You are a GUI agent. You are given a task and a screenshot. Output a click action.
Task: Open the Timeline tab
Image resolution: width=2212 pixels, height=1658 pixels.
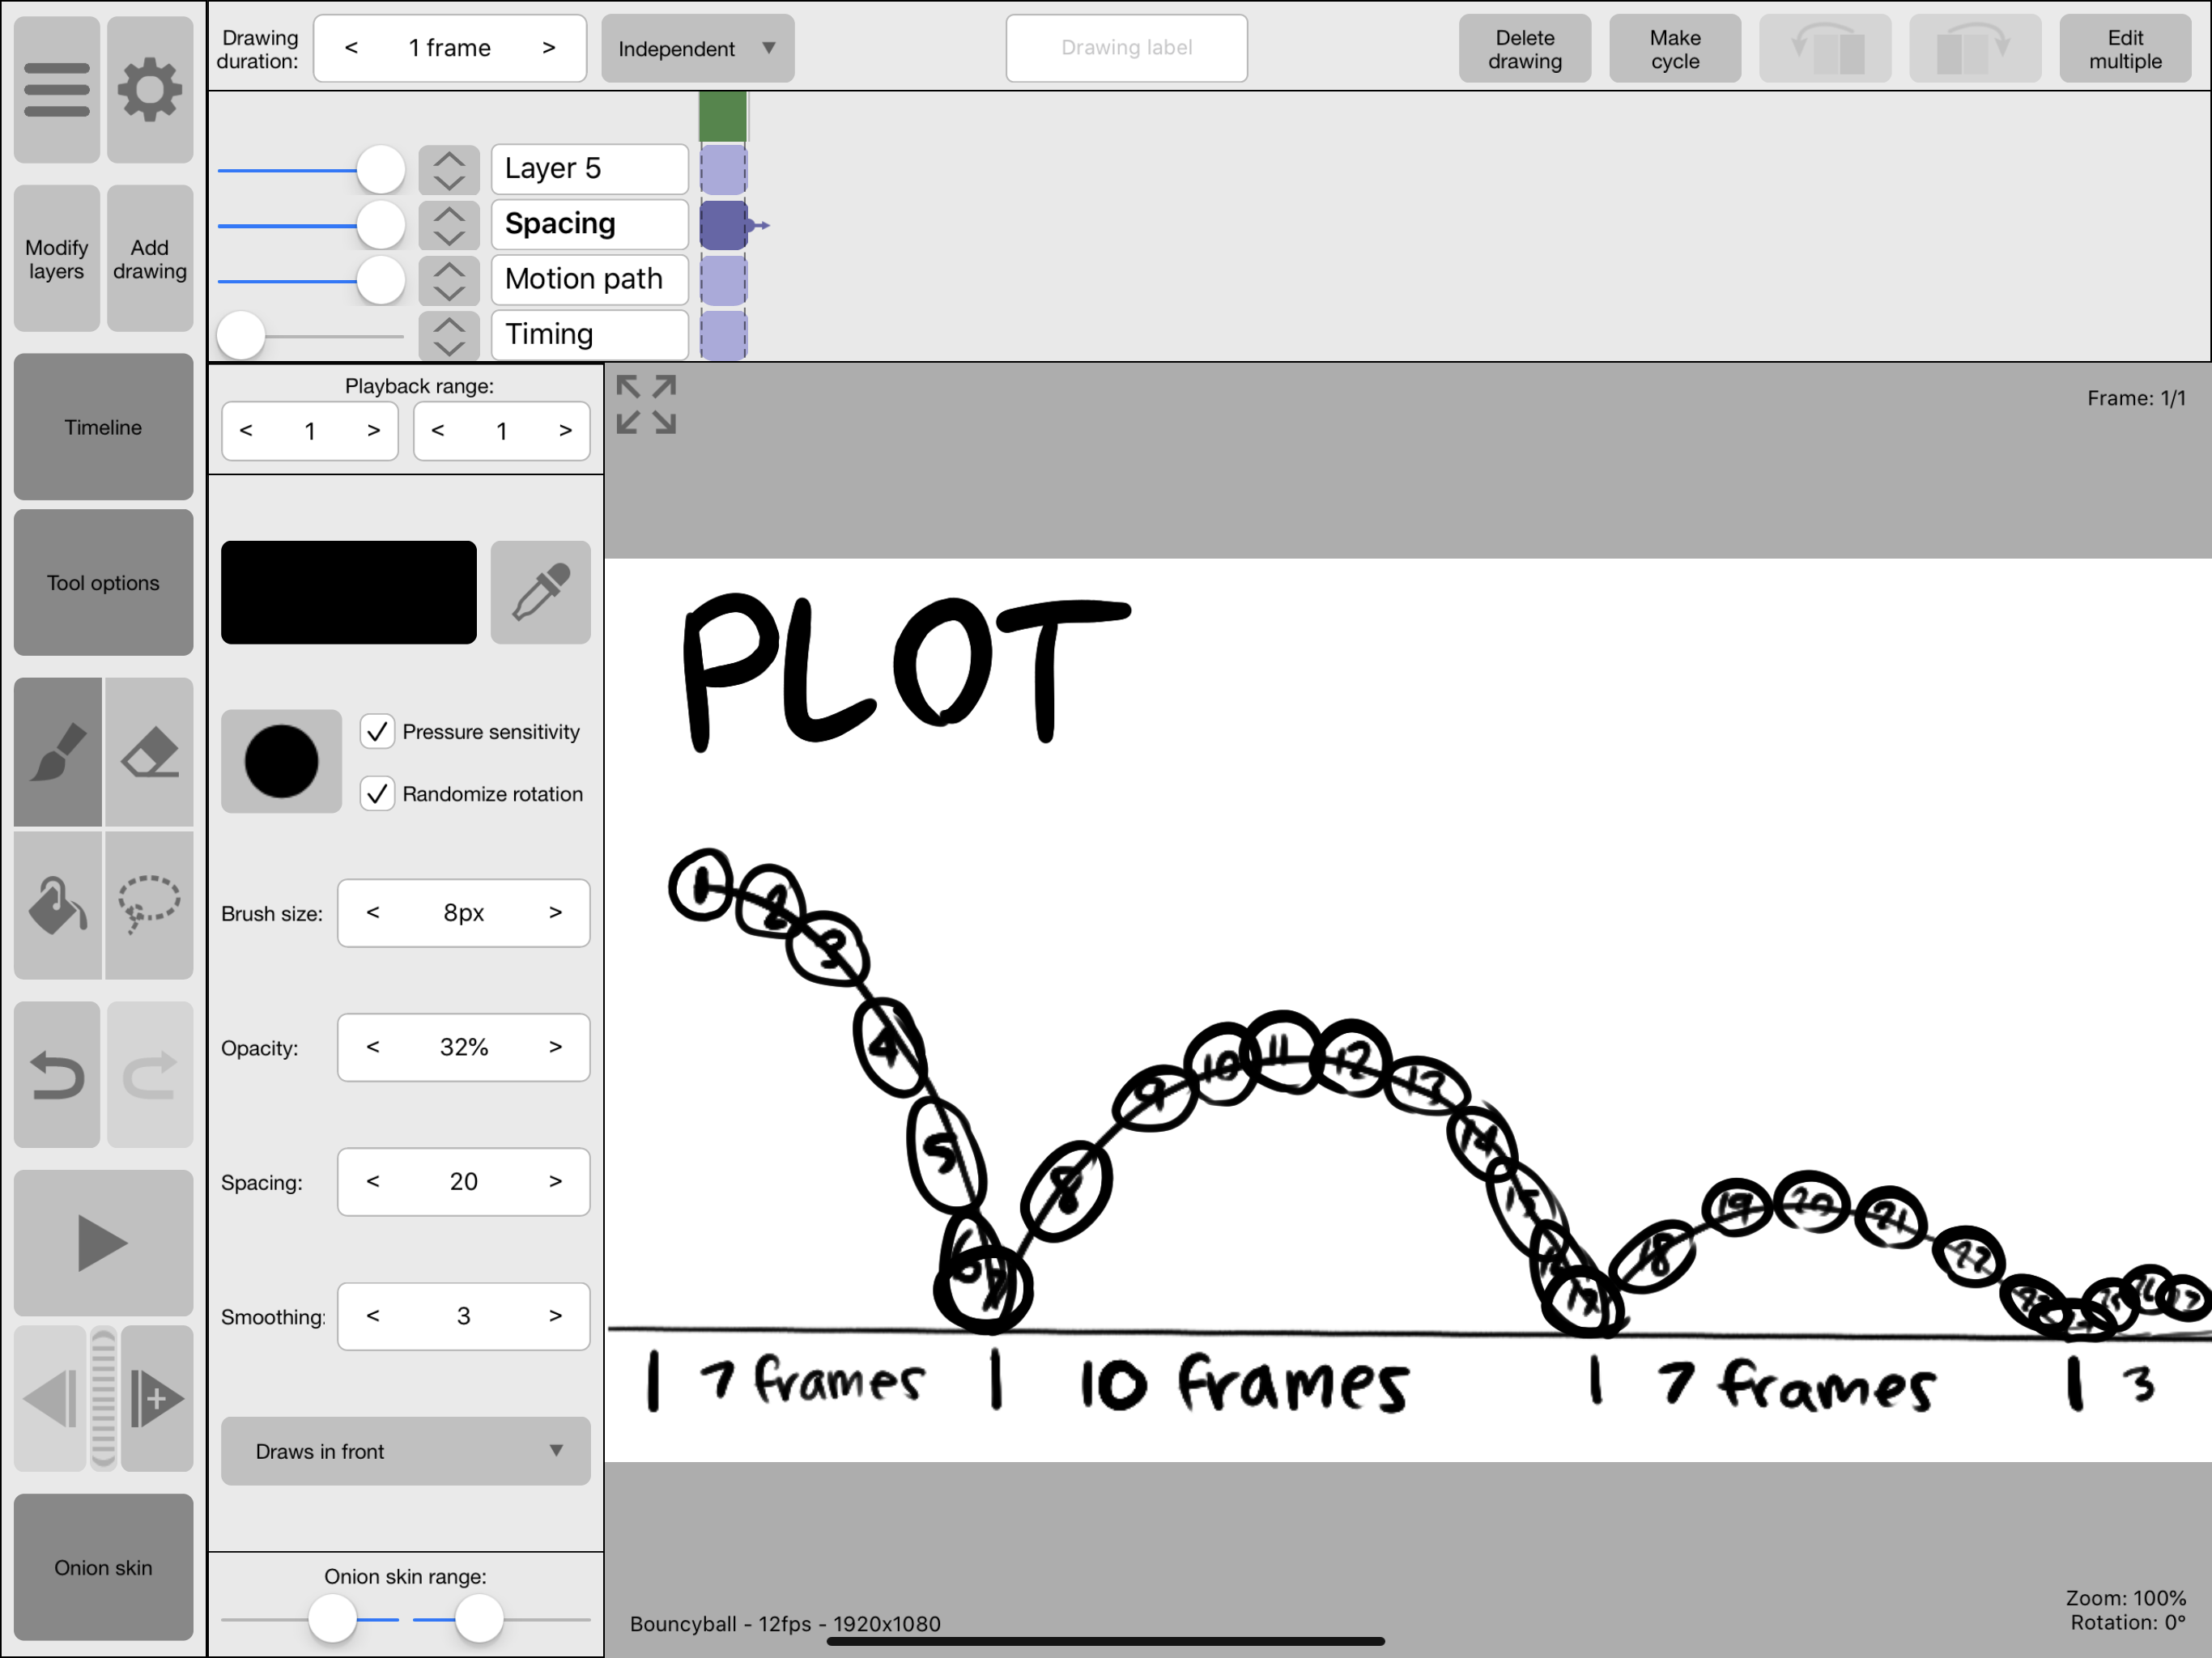point(103,427)
